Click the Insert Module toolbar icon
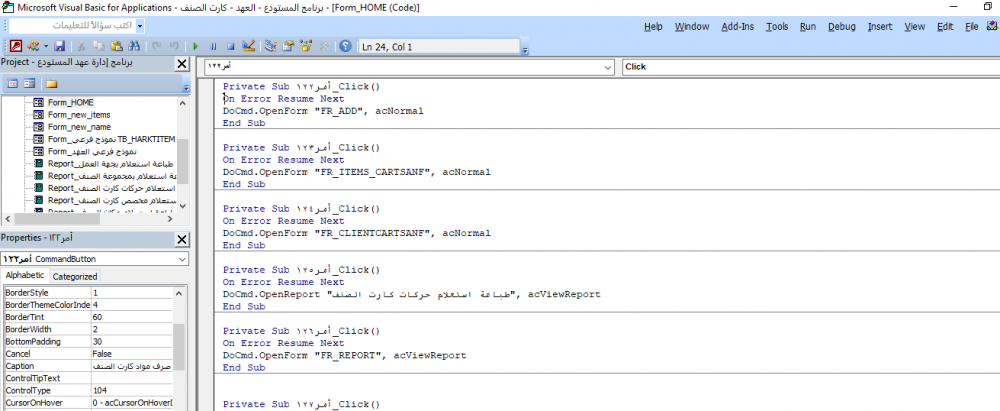Viewport: 1000px width, 411px height. pos(32,46)
